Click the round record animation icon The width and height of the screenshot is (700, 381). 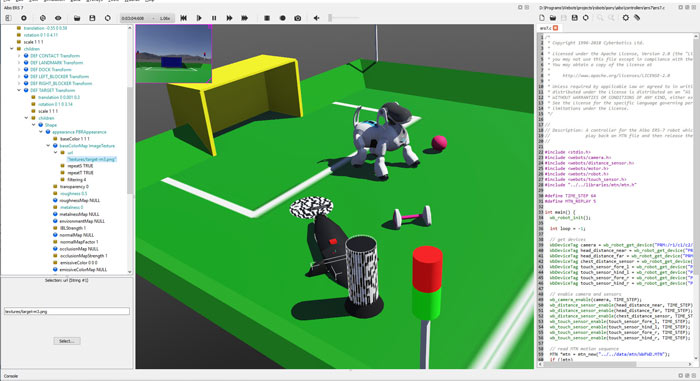tap(282, 18)
